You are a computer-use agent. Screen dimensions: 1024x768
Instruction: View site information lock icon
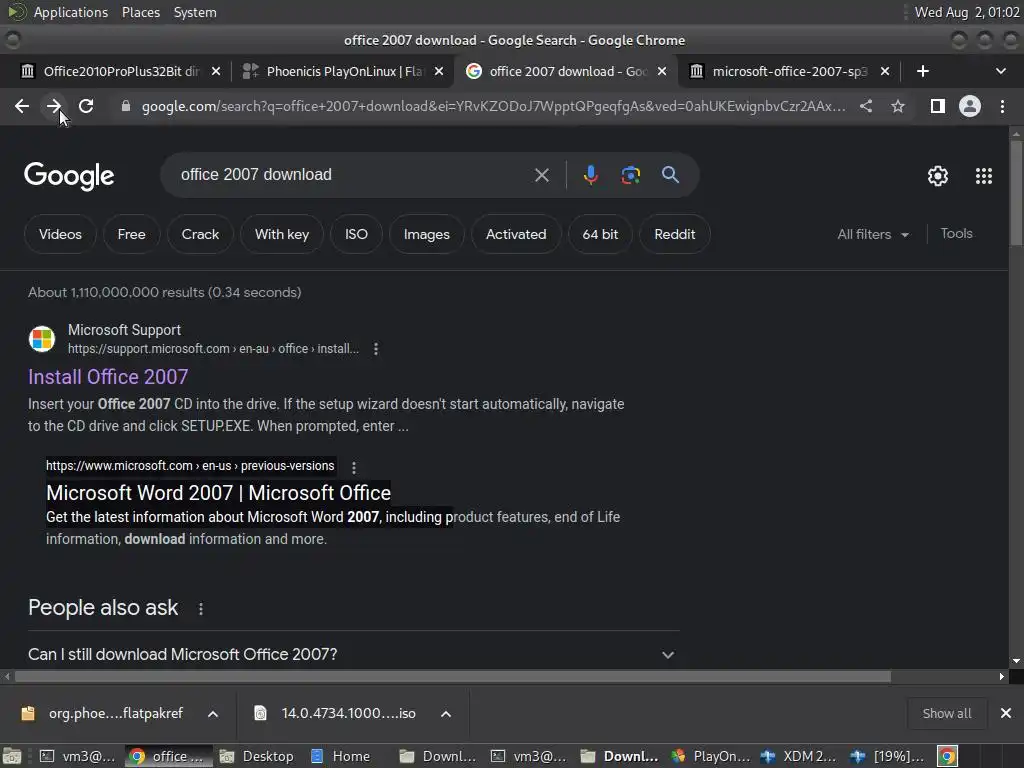pos(126,106)
